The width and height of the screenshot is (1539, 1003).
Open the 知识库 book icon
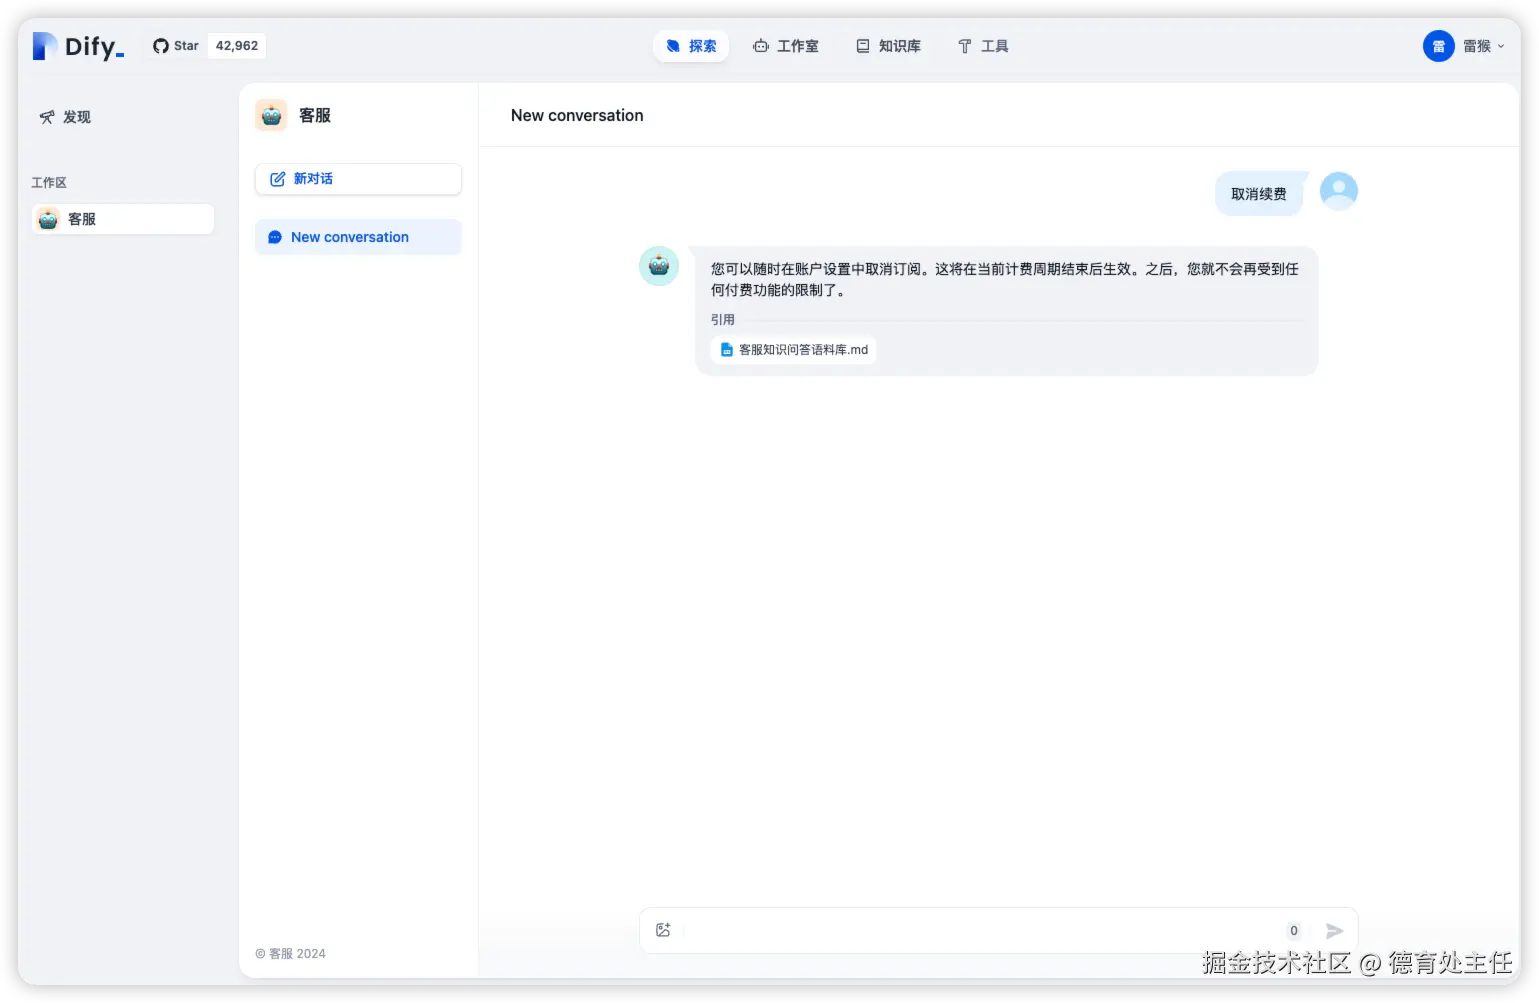[861, 46]
